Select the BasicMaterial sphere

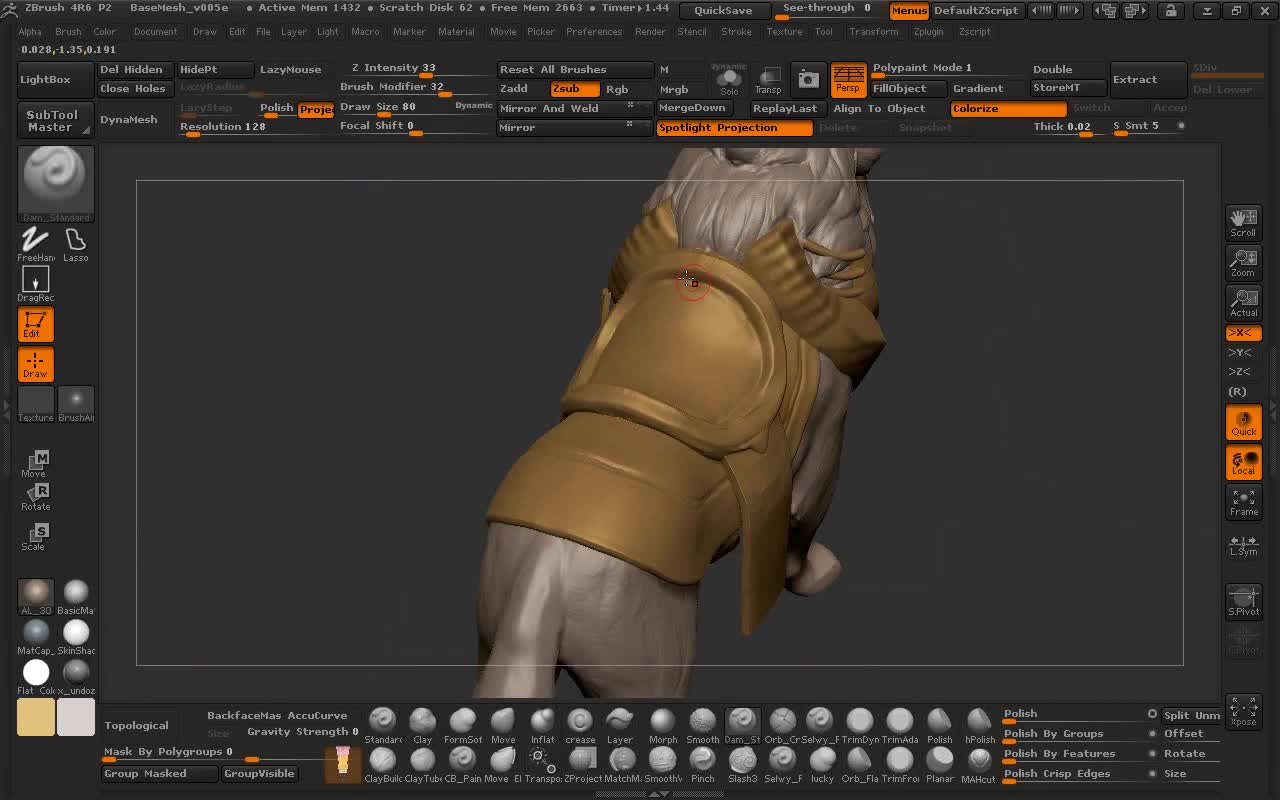click(x=76, y=597)
